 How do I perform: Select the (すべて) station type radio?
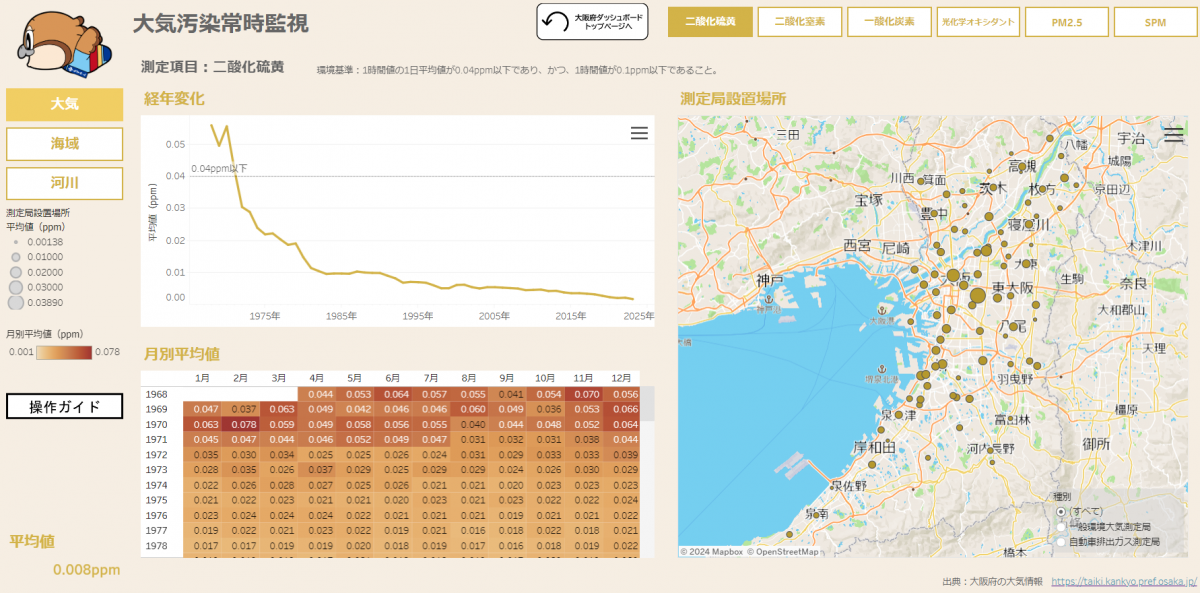1061,511
